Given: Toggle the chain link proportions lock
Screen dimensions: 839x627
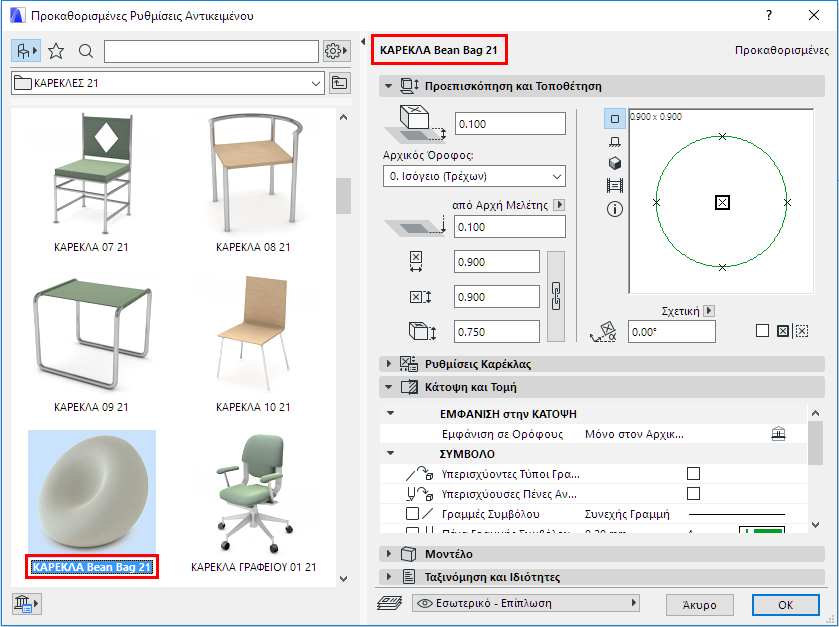Looking at the screenshot, I should (x=556, y=296).
